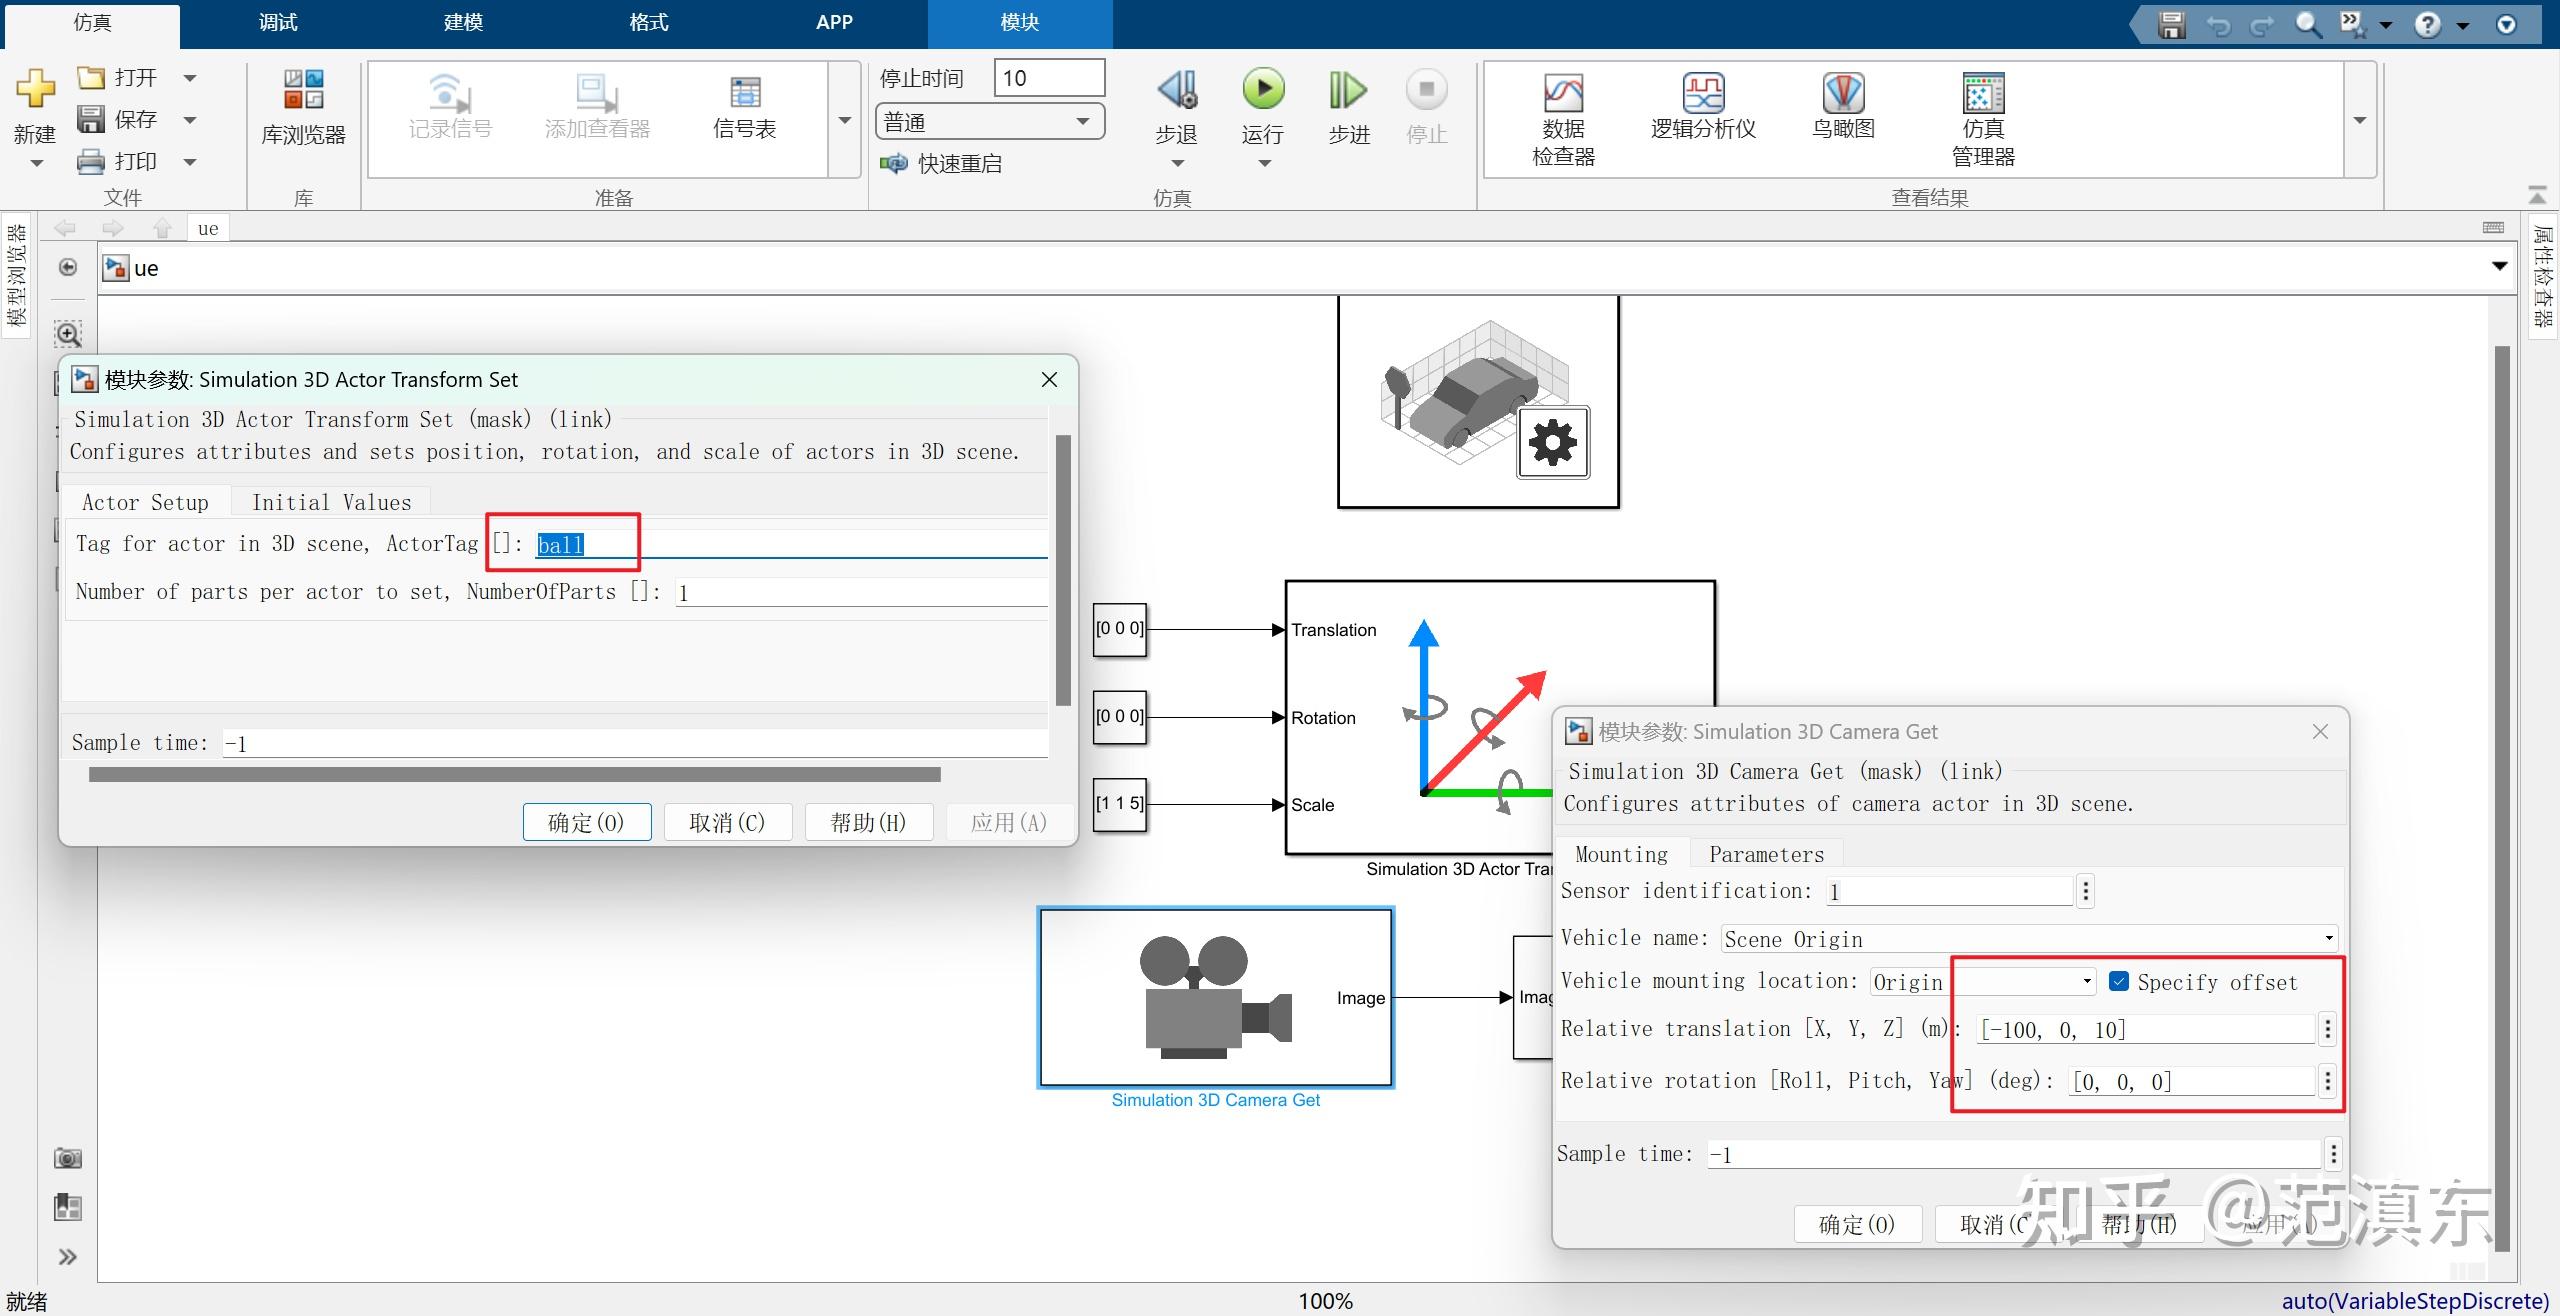Open the 仿真管理器 simulation manager
This screenshot has height=1316, width=2560.
(1981, 110)
